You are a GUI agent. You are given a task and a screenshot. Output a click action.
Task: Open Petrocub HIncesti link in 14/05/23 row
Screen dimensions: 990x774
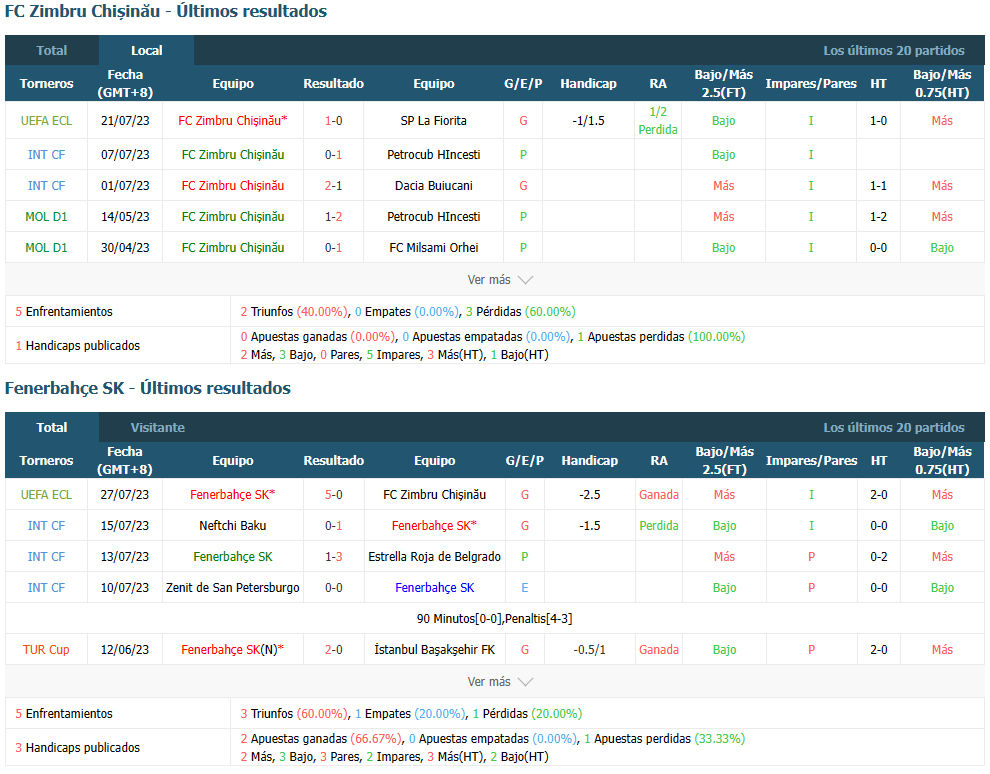434,217
